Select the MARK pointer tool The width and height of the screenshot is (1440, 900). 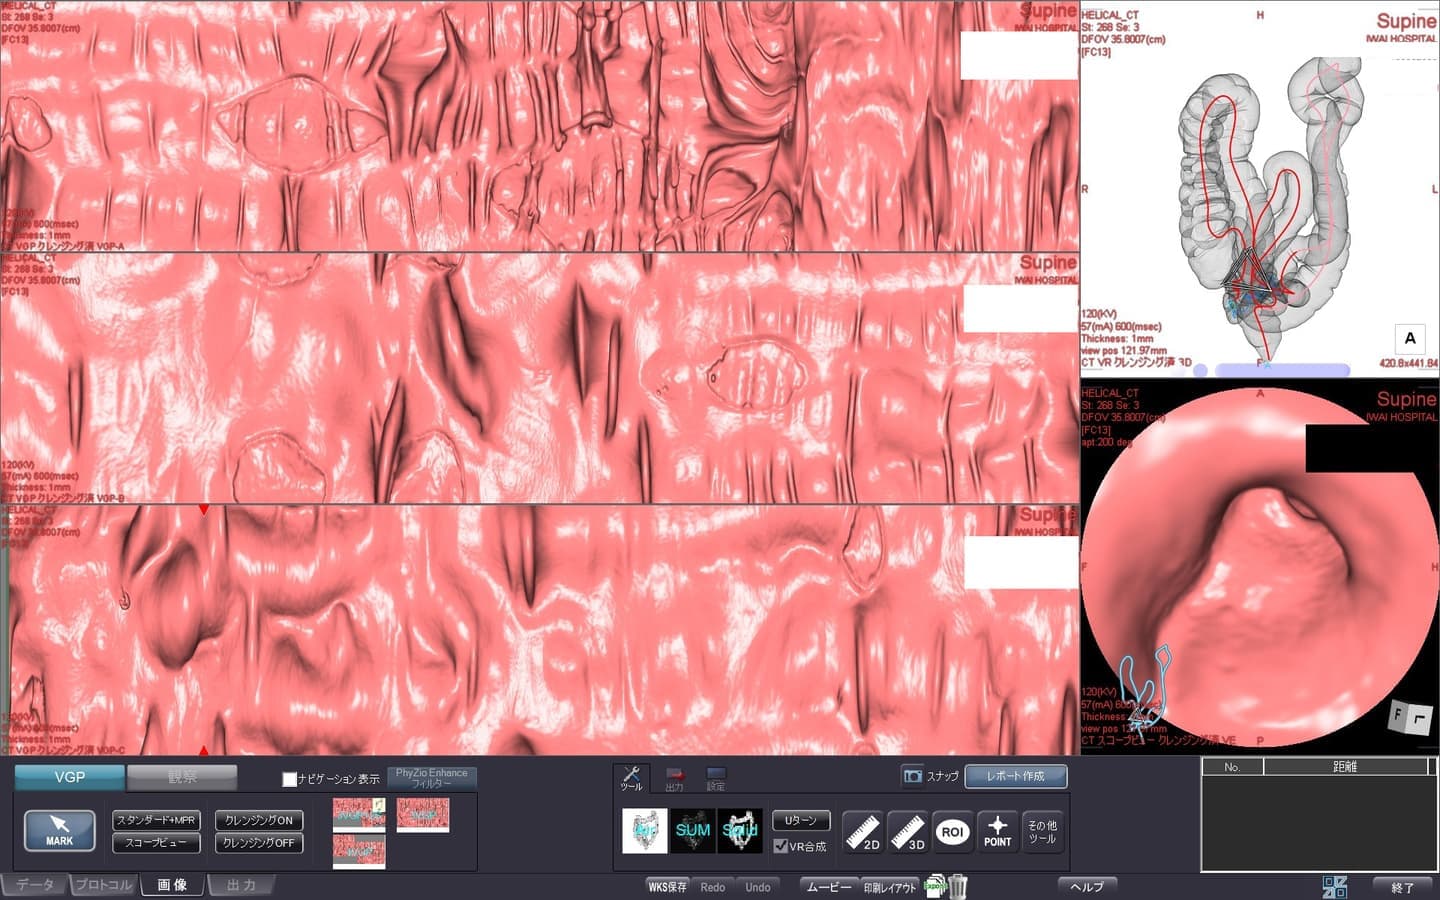coord(59,830)
